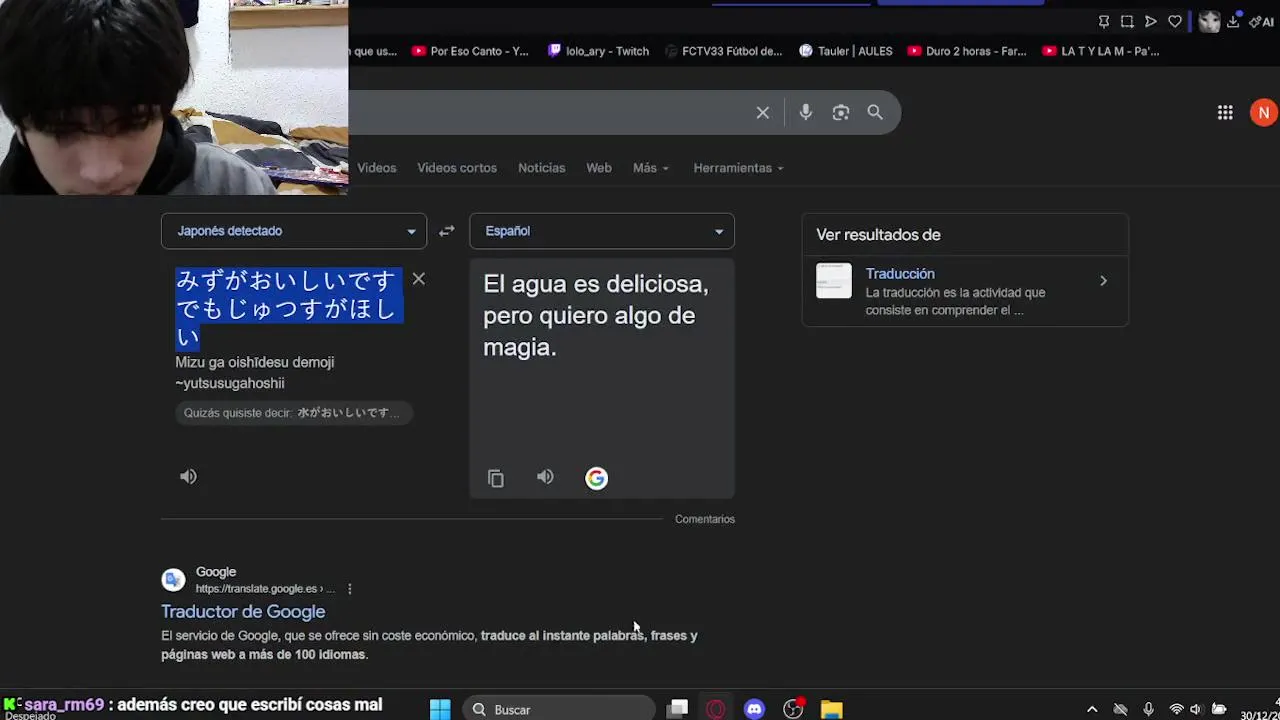
Task: Click the Ver resultados de heading
Action: (878, 235)
